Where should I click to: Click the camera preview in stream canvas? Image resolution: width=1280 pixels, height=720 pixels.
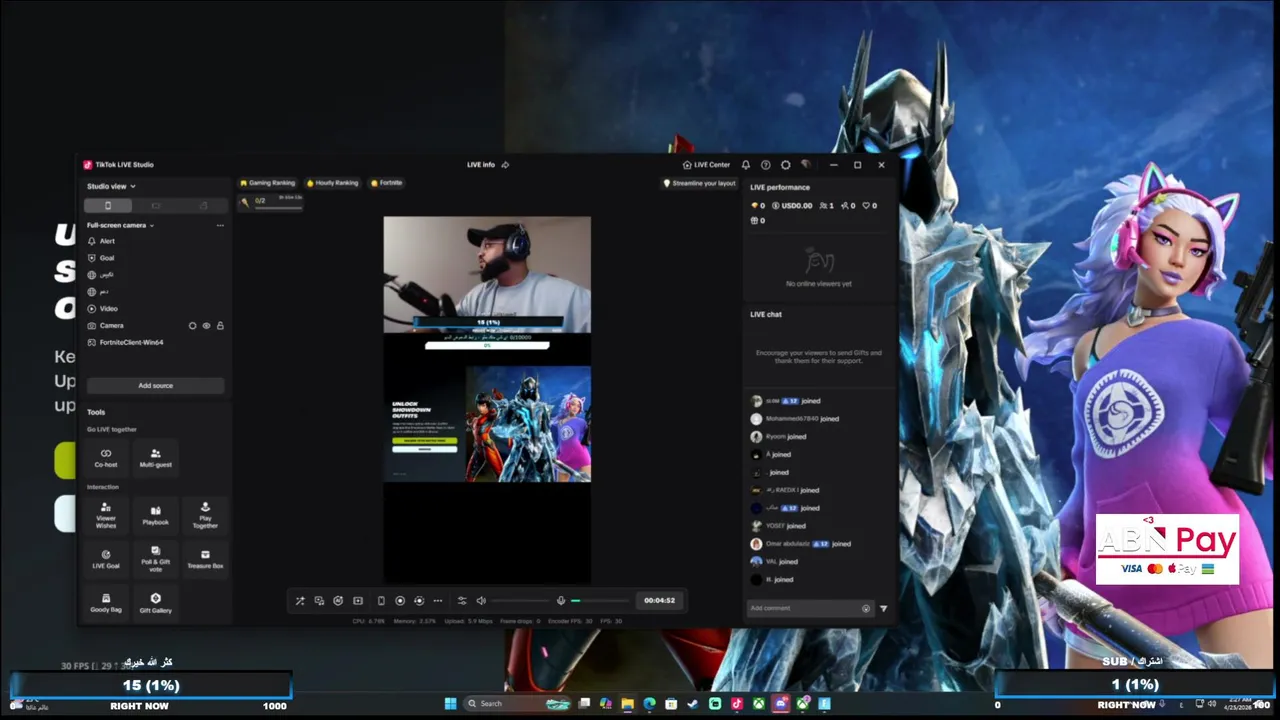(487, 274)
